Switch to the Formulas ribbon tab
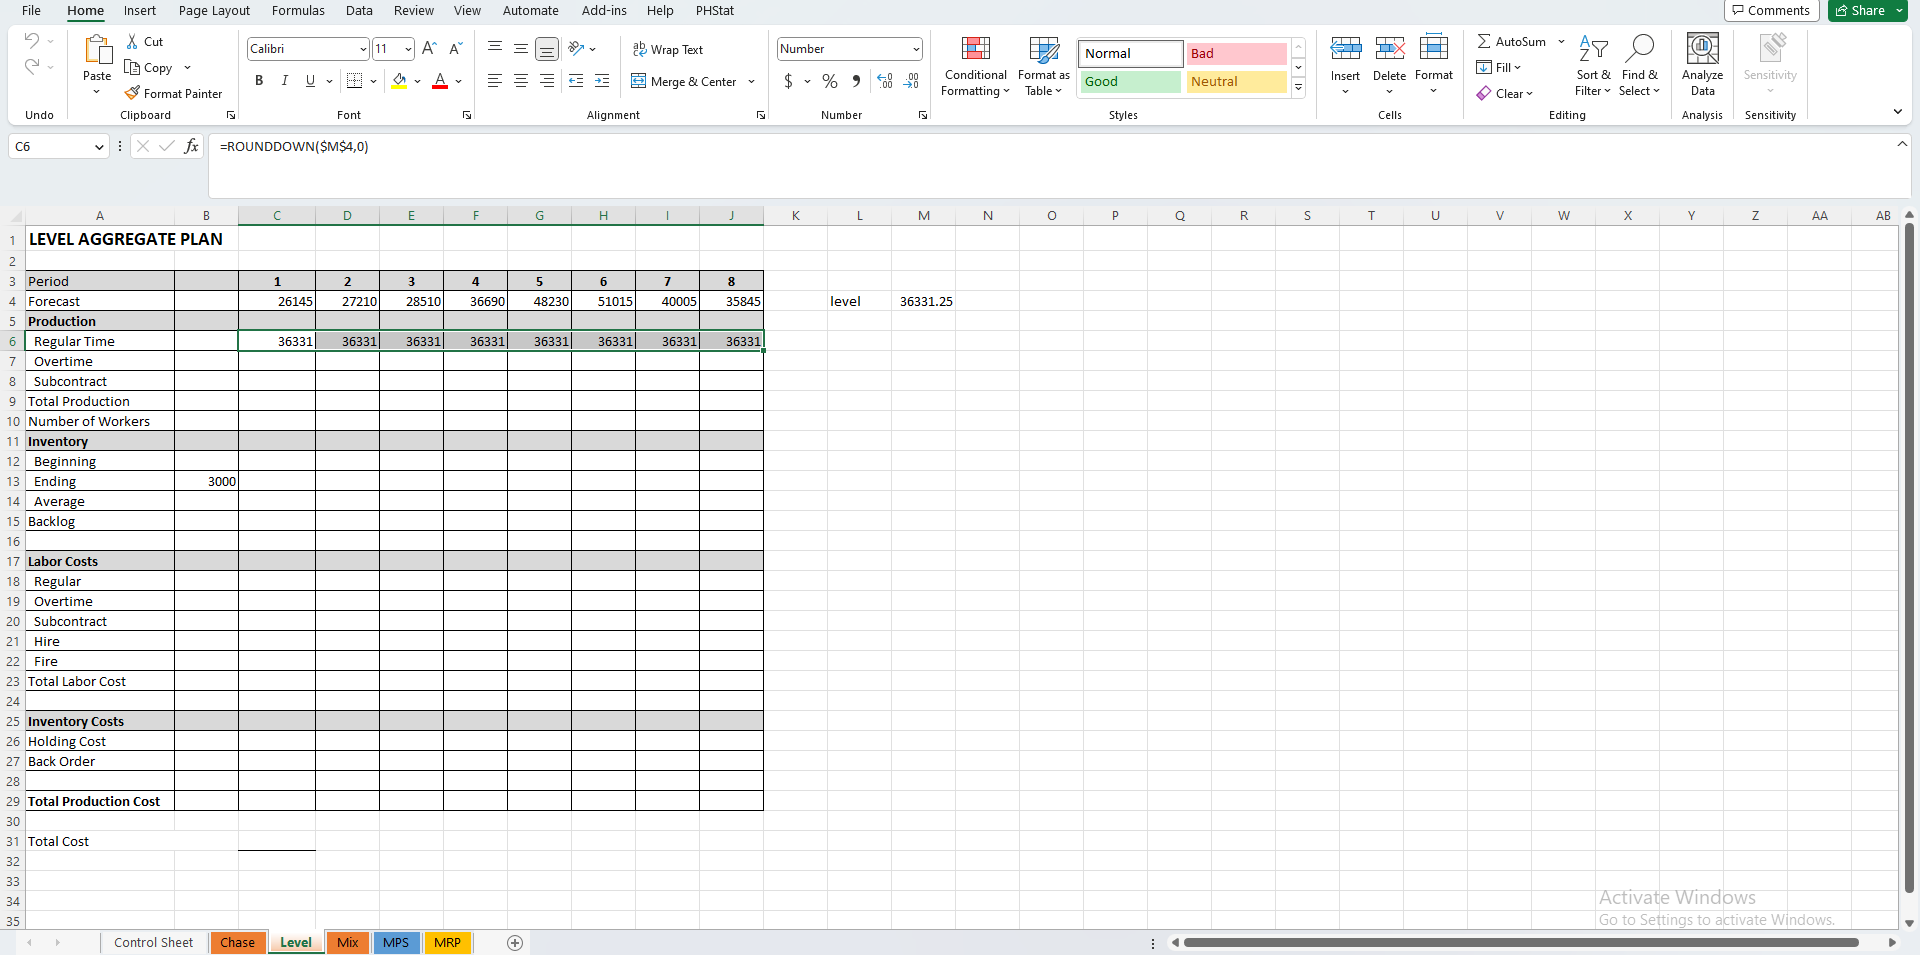 tap(298, 11)
